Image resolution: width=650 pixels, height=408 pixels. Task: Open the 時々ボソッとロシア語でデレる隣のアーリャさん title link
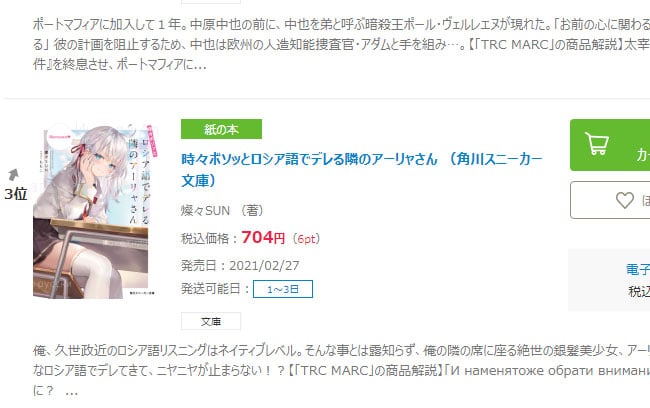[361, 170]
